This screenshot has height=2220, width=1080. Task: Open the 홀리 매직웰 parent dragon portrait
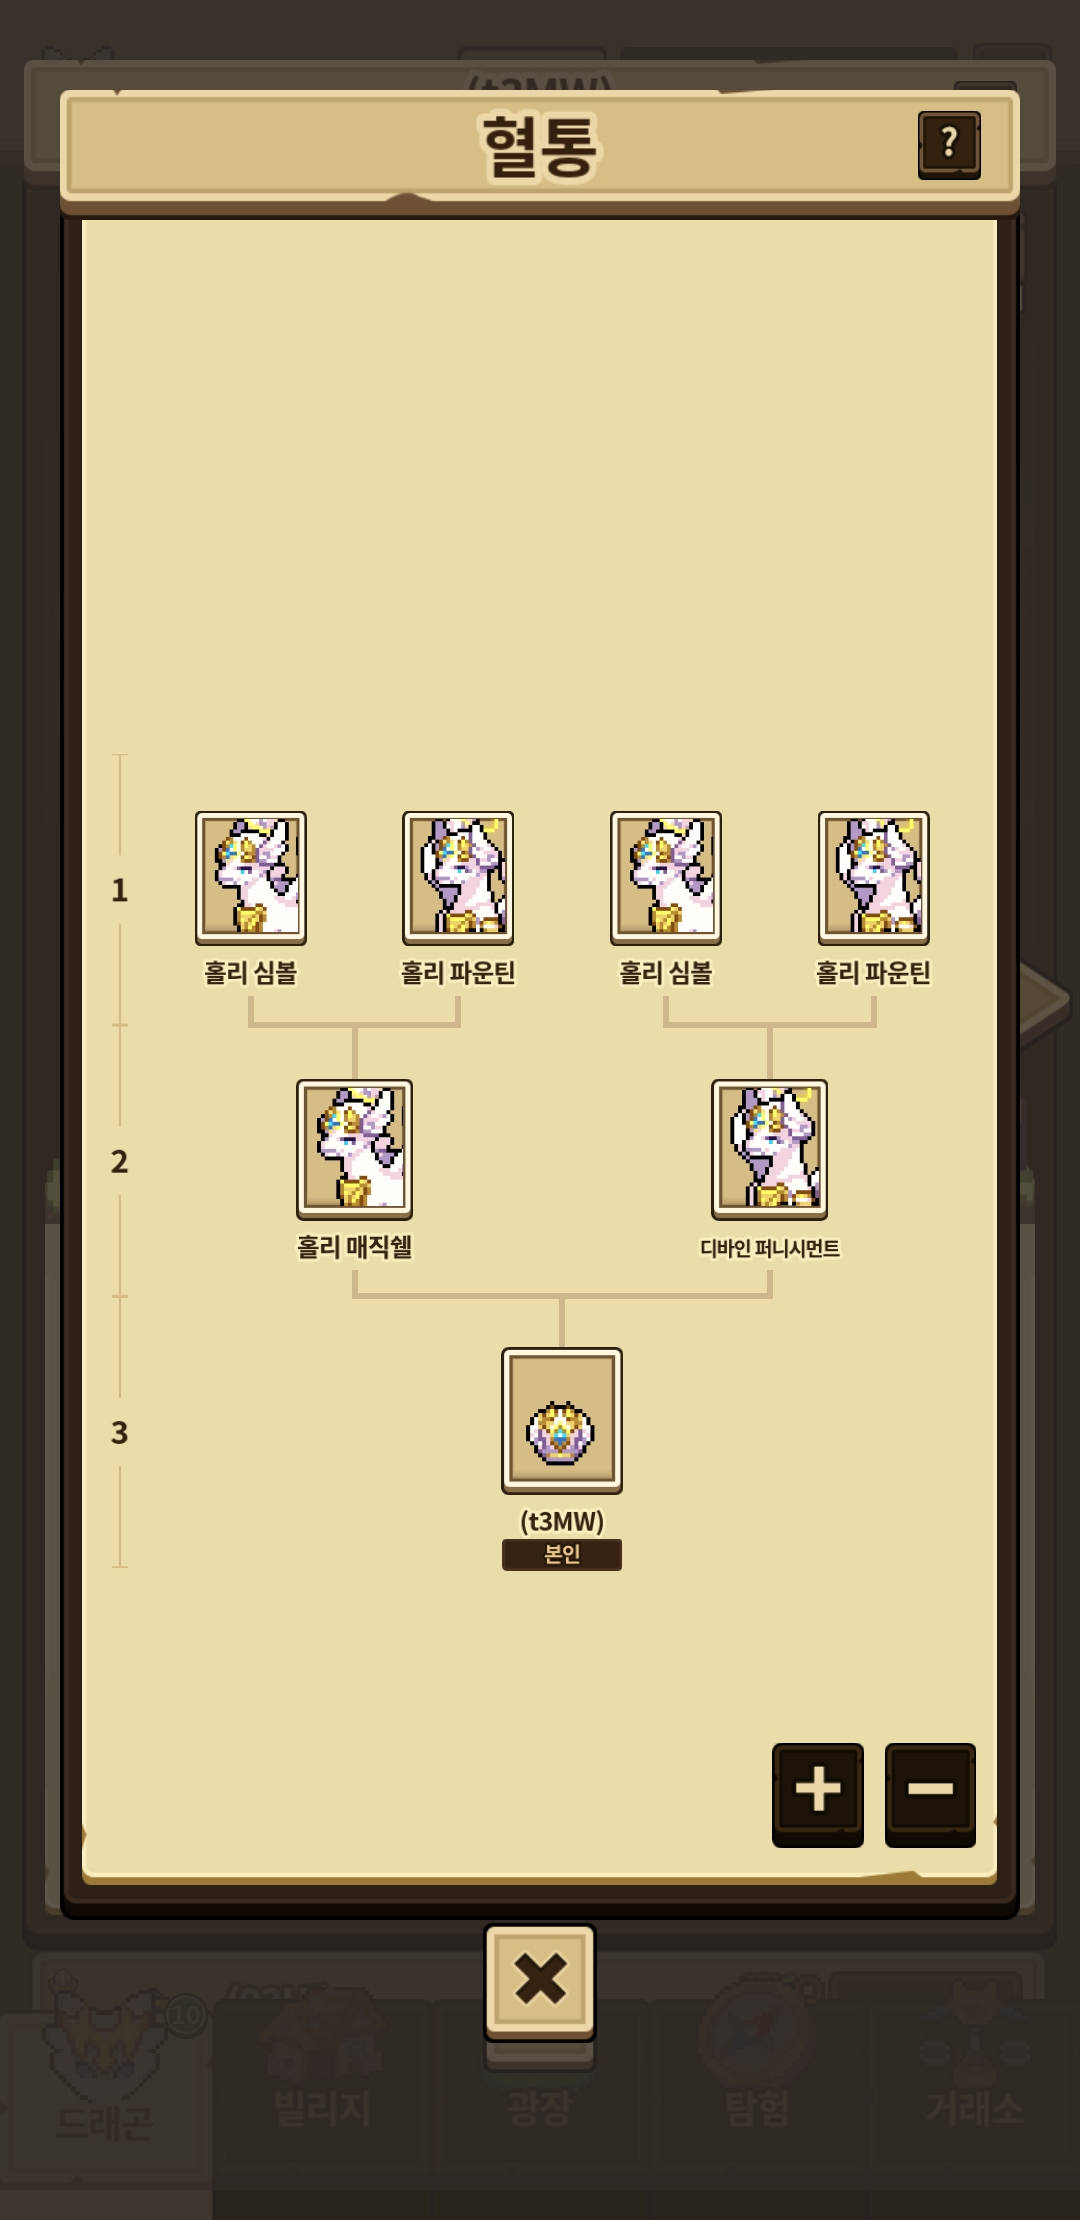[x=354, y=1149]
